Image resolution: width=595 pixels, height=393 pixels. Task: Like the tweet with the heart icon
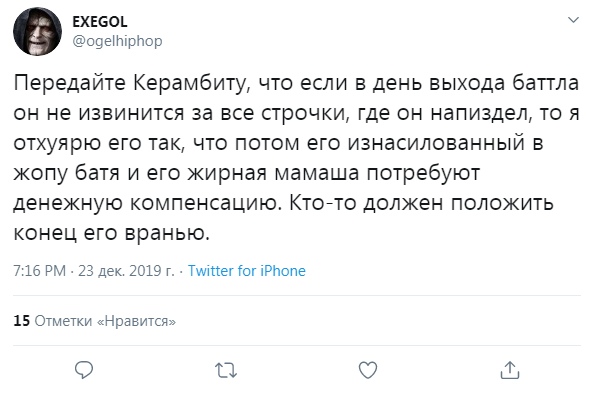tap(368, 370)
